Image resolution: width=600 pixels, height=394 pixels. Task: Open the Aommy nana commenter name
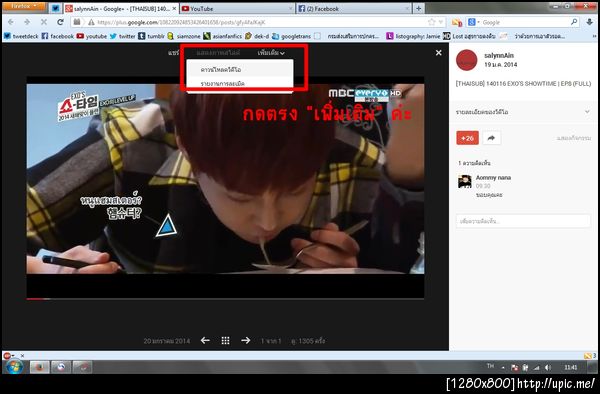tap(493, 177)
